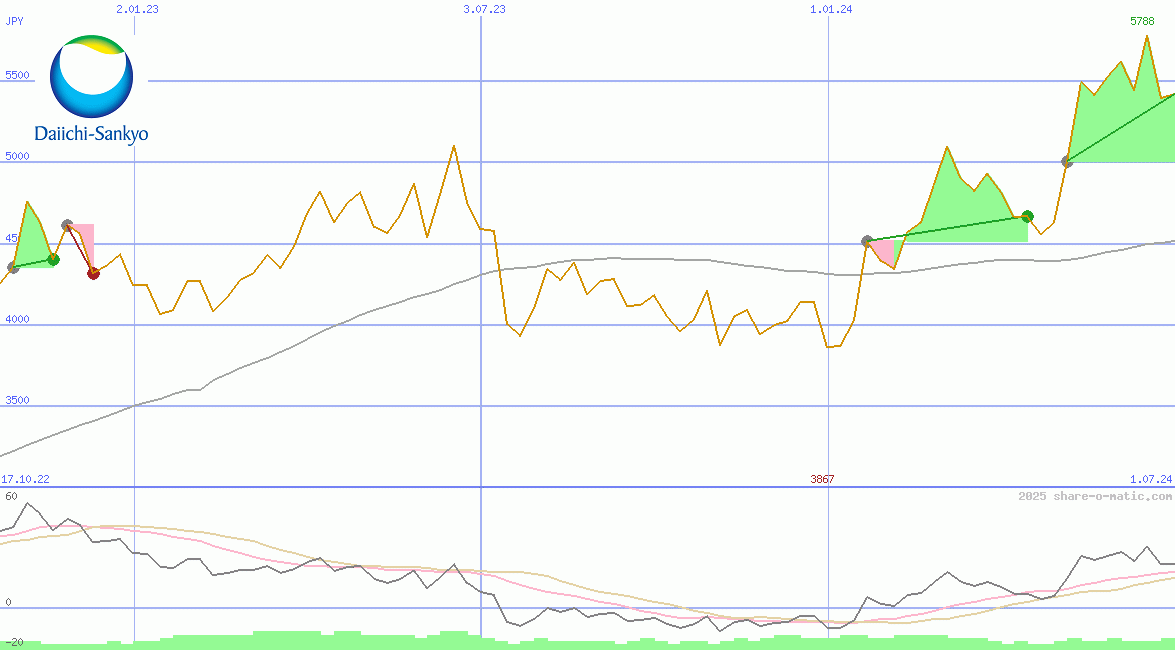
Task: Click the gray entry marker right after 1.01.24
Action: pyautogui.click(x=867, y=241)
